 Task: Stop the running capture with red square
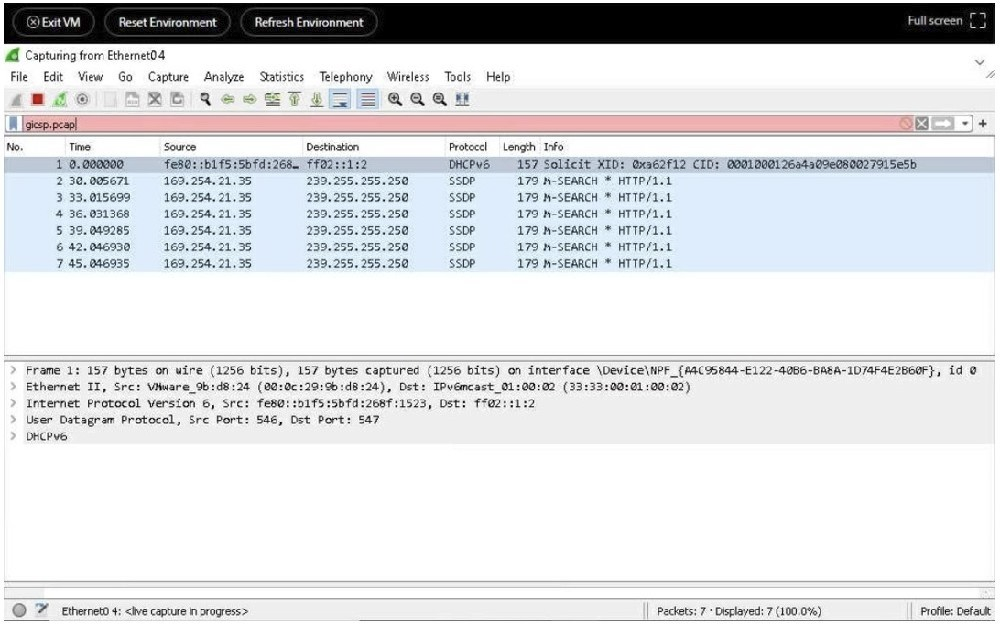tap(38, 99)
